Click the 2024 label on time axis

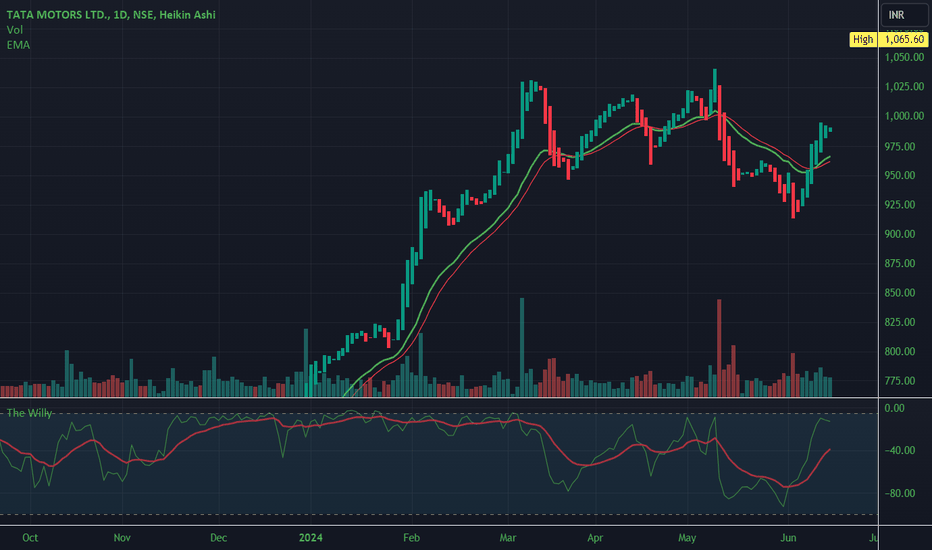point(310,538)
